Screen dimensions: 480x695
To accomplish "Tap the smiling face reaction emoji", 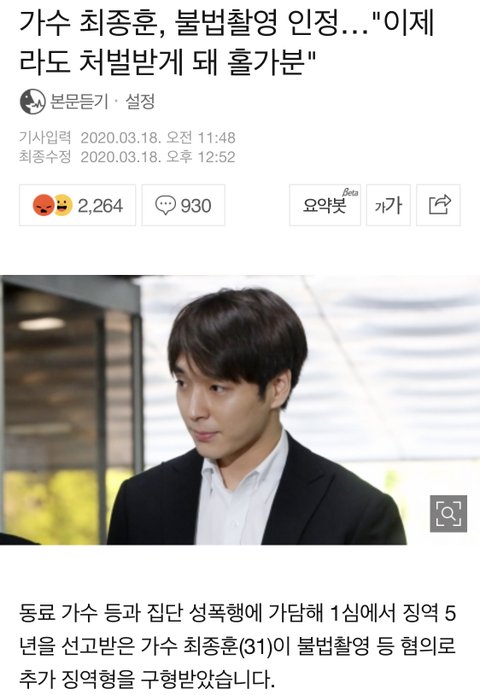I will point(63,205).
